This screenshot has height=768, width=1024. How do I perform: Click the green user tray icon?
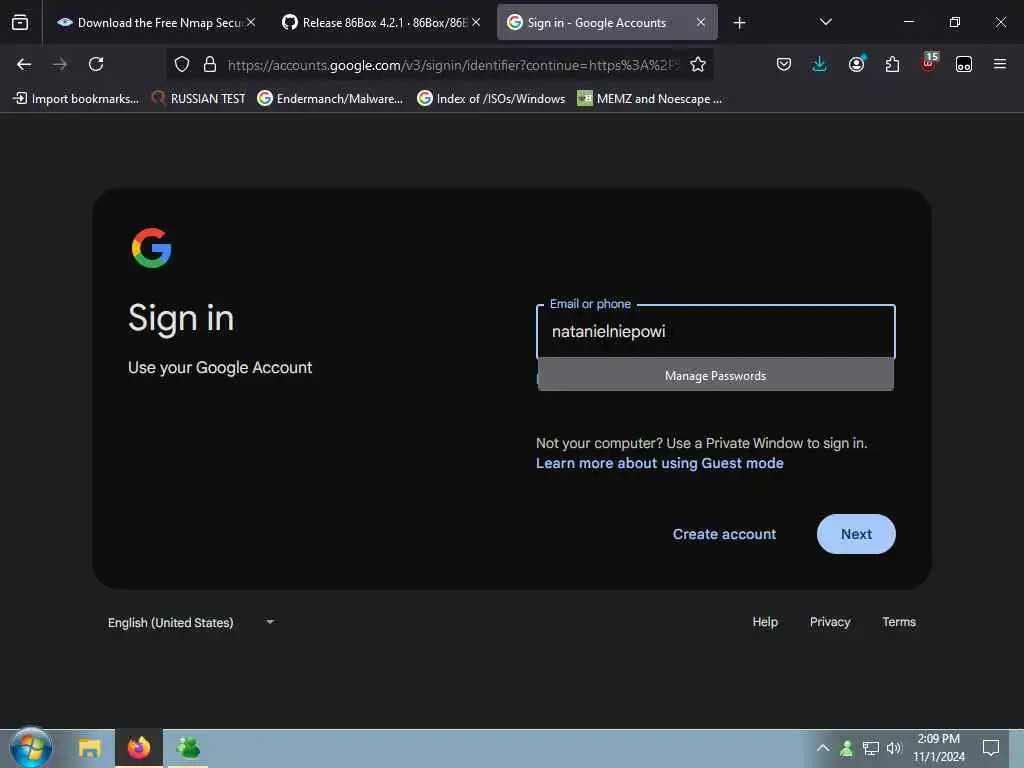(x=846, y=748)
